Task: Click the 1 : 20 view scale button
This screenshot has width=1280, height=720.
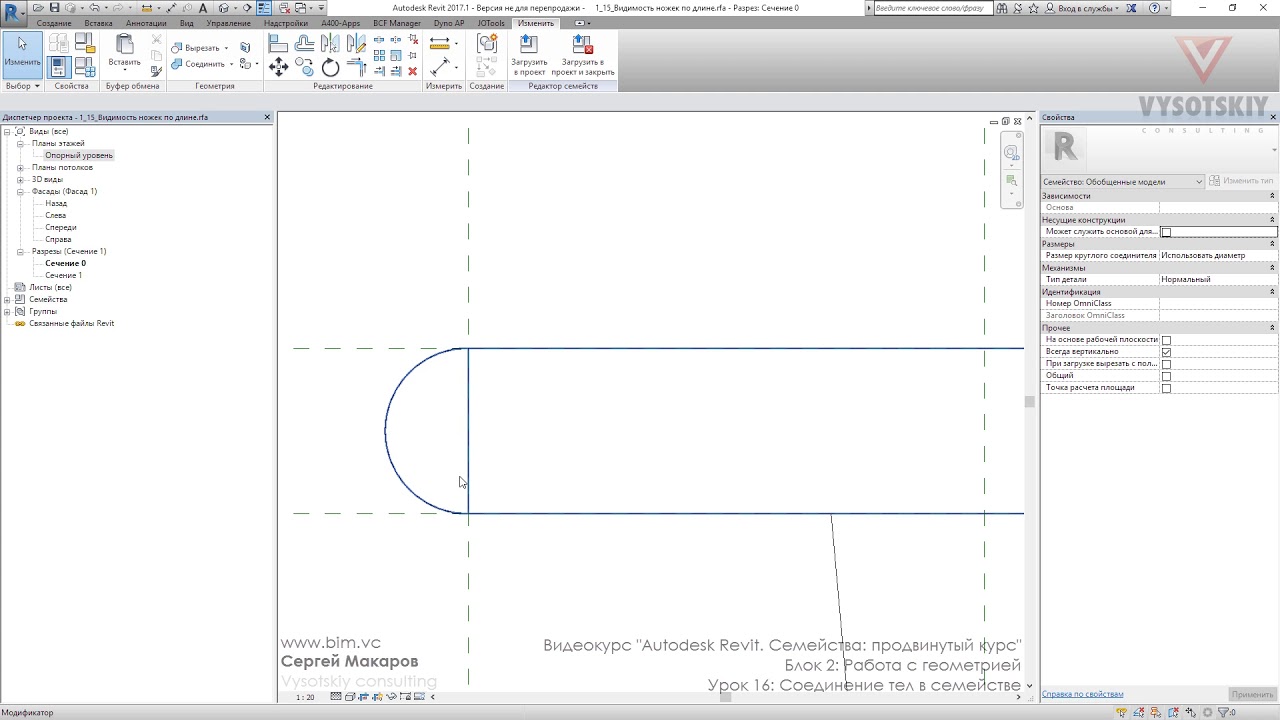Action: click(305, 697)
